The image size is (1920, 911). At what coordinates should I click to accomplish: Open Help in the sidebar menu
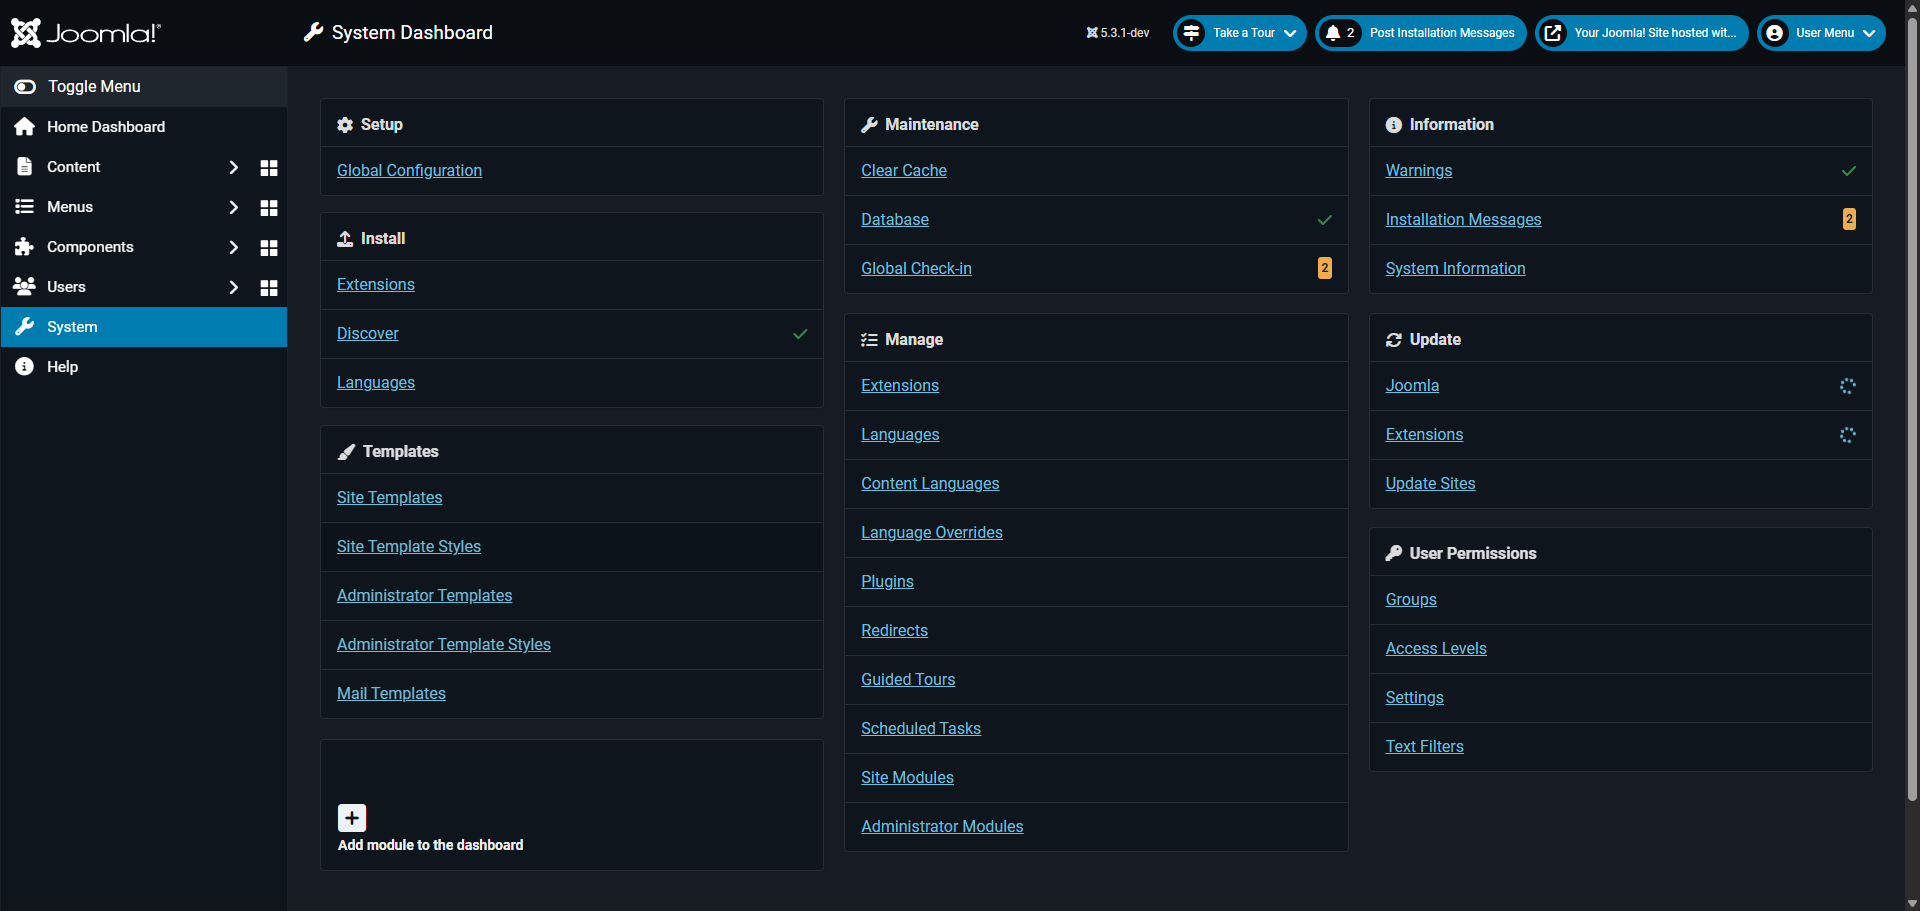tap(144, 367)
